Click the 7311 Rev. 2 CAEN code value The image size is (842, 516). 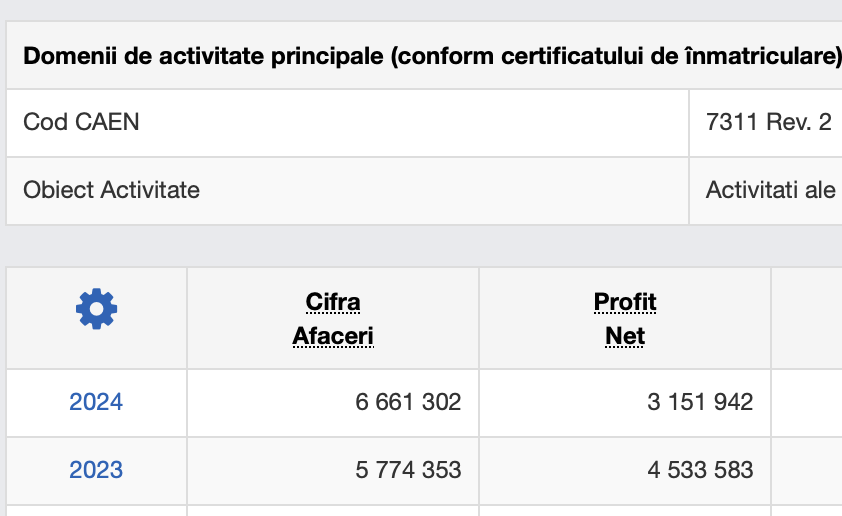[x=769, y=122]
